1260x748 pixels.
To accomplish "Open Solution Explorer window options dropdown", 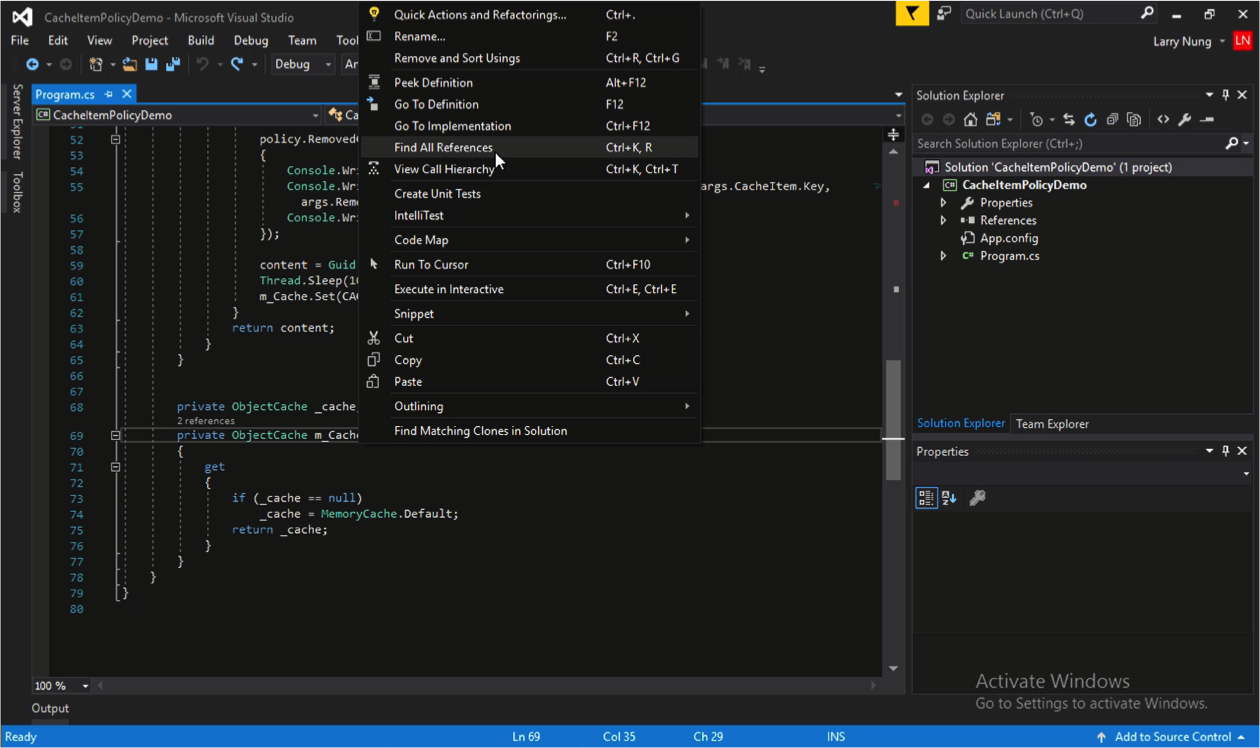I will 1209,95.
